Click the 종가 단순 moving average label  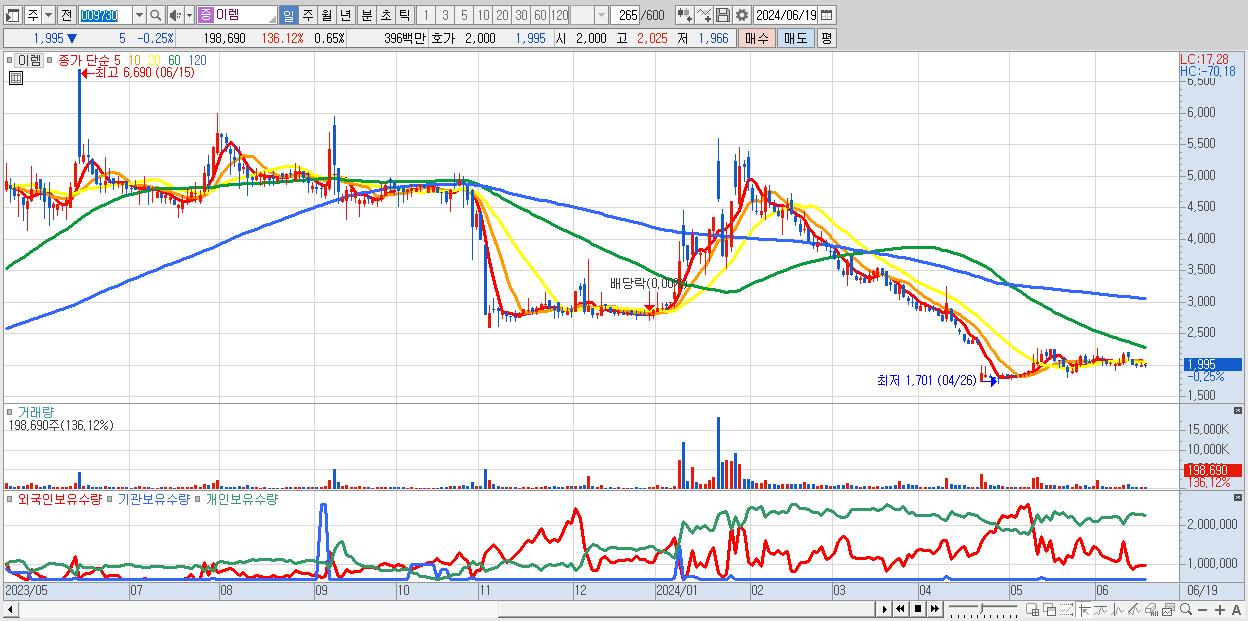[x=83, y=60]
